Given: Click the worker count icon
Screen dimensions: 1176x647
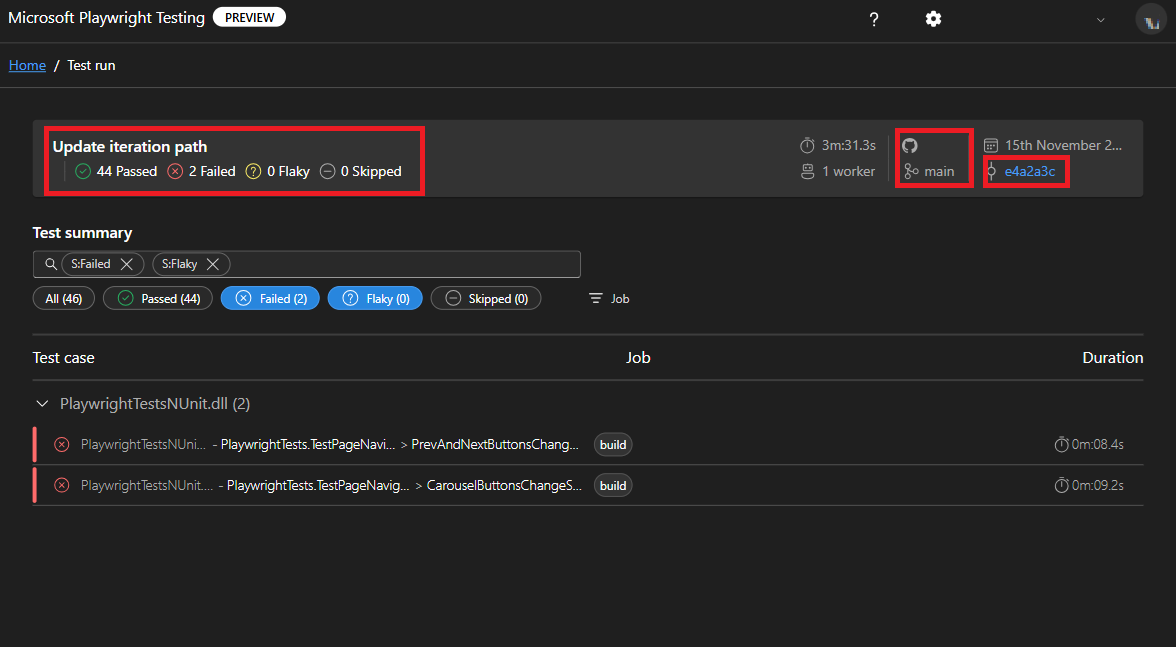Looking at the screenshot, I should pos(806,170).
